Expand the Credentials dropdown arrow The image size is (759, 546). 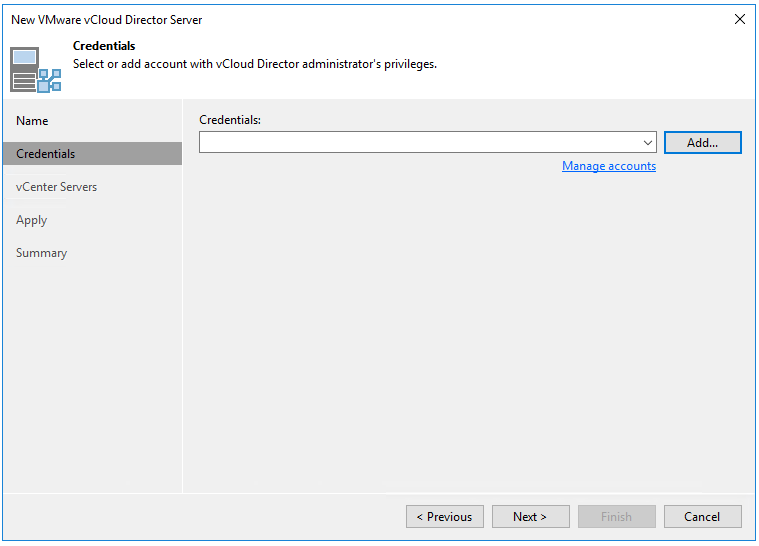[x=648, y=143]
